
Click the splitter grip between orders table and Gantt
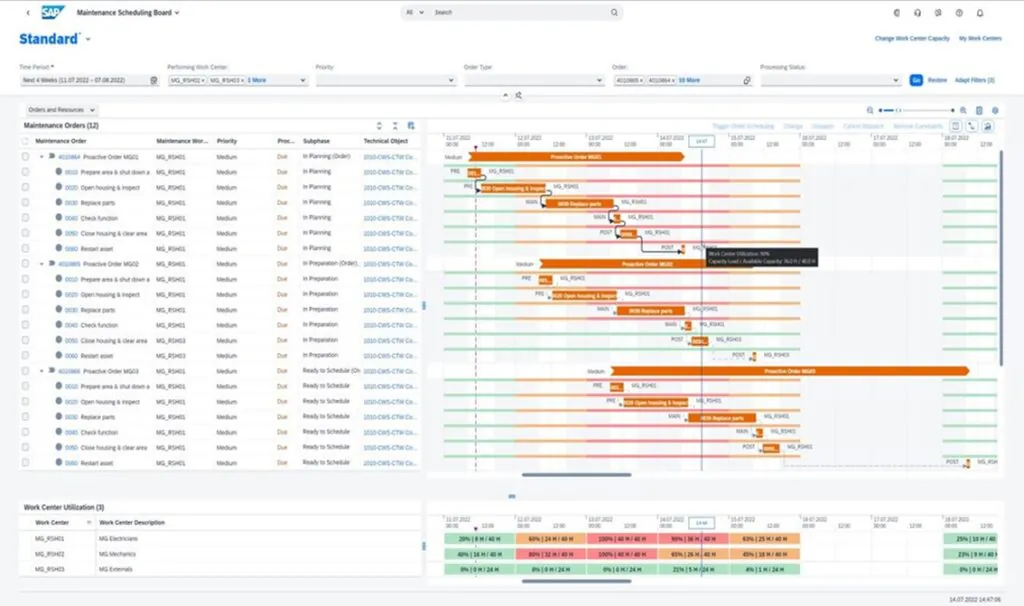(424, 306)
